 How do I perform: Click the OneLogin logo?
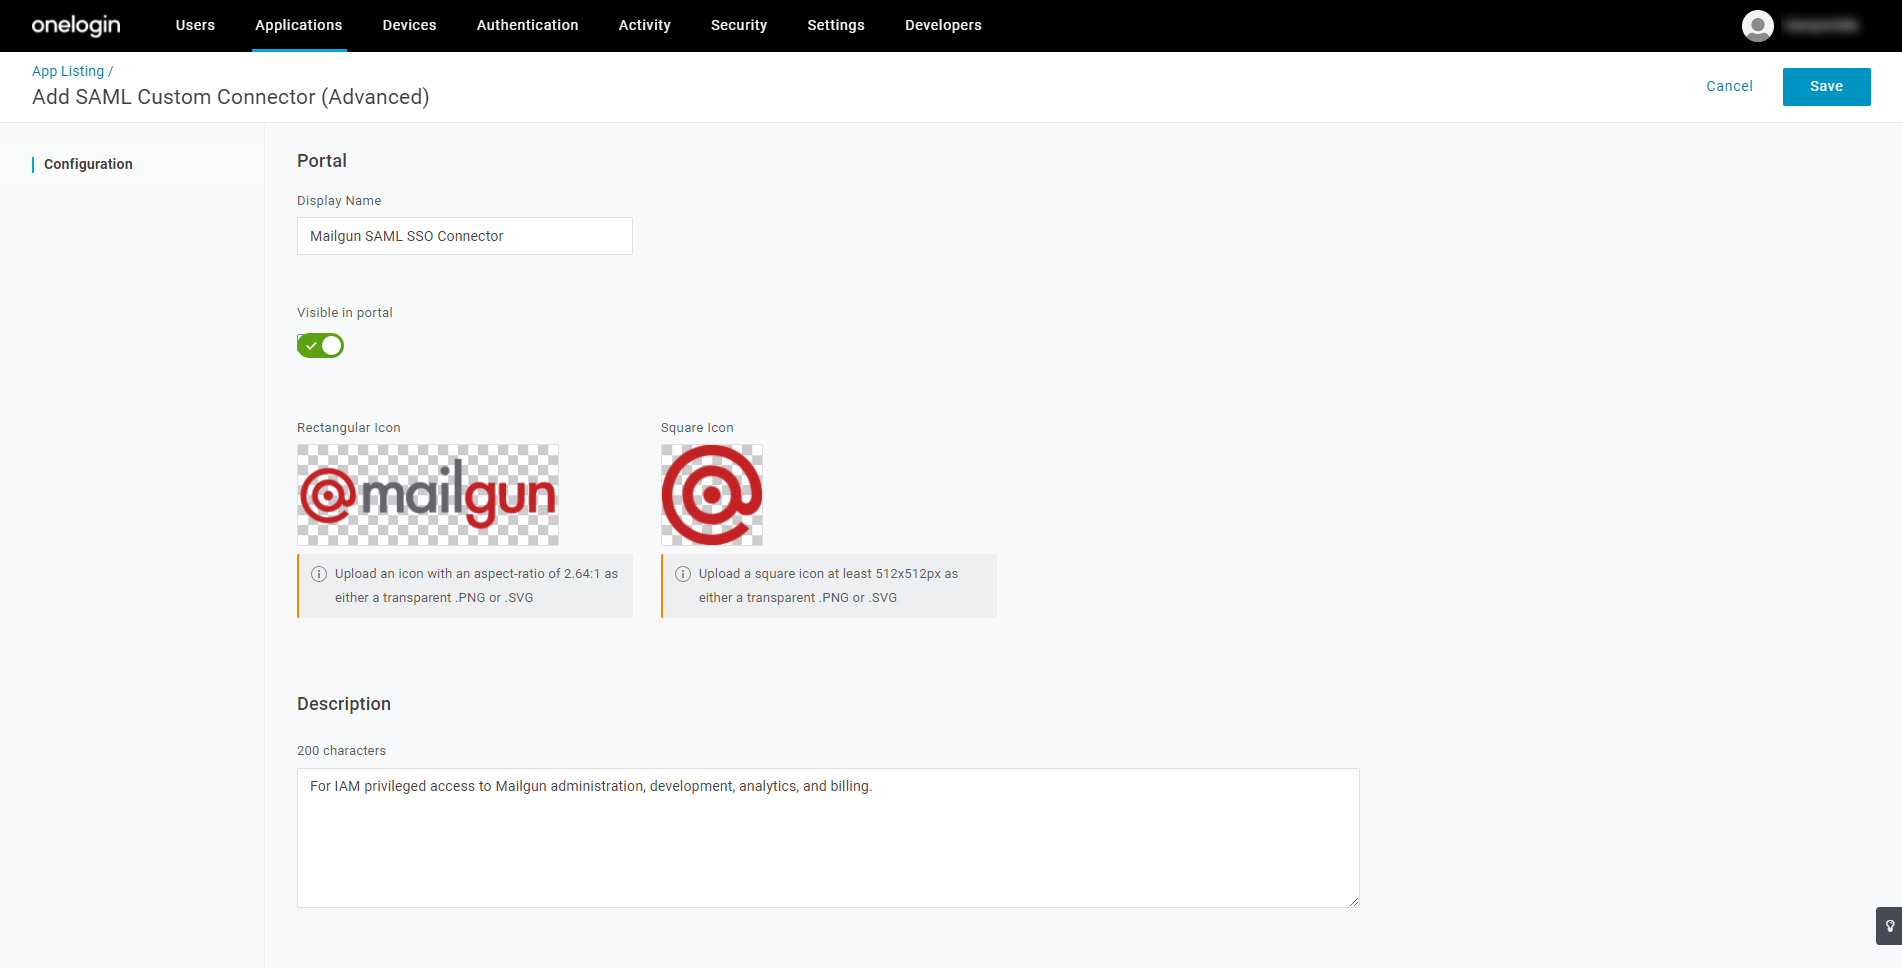pyautogui.click(x=76, y=25)
